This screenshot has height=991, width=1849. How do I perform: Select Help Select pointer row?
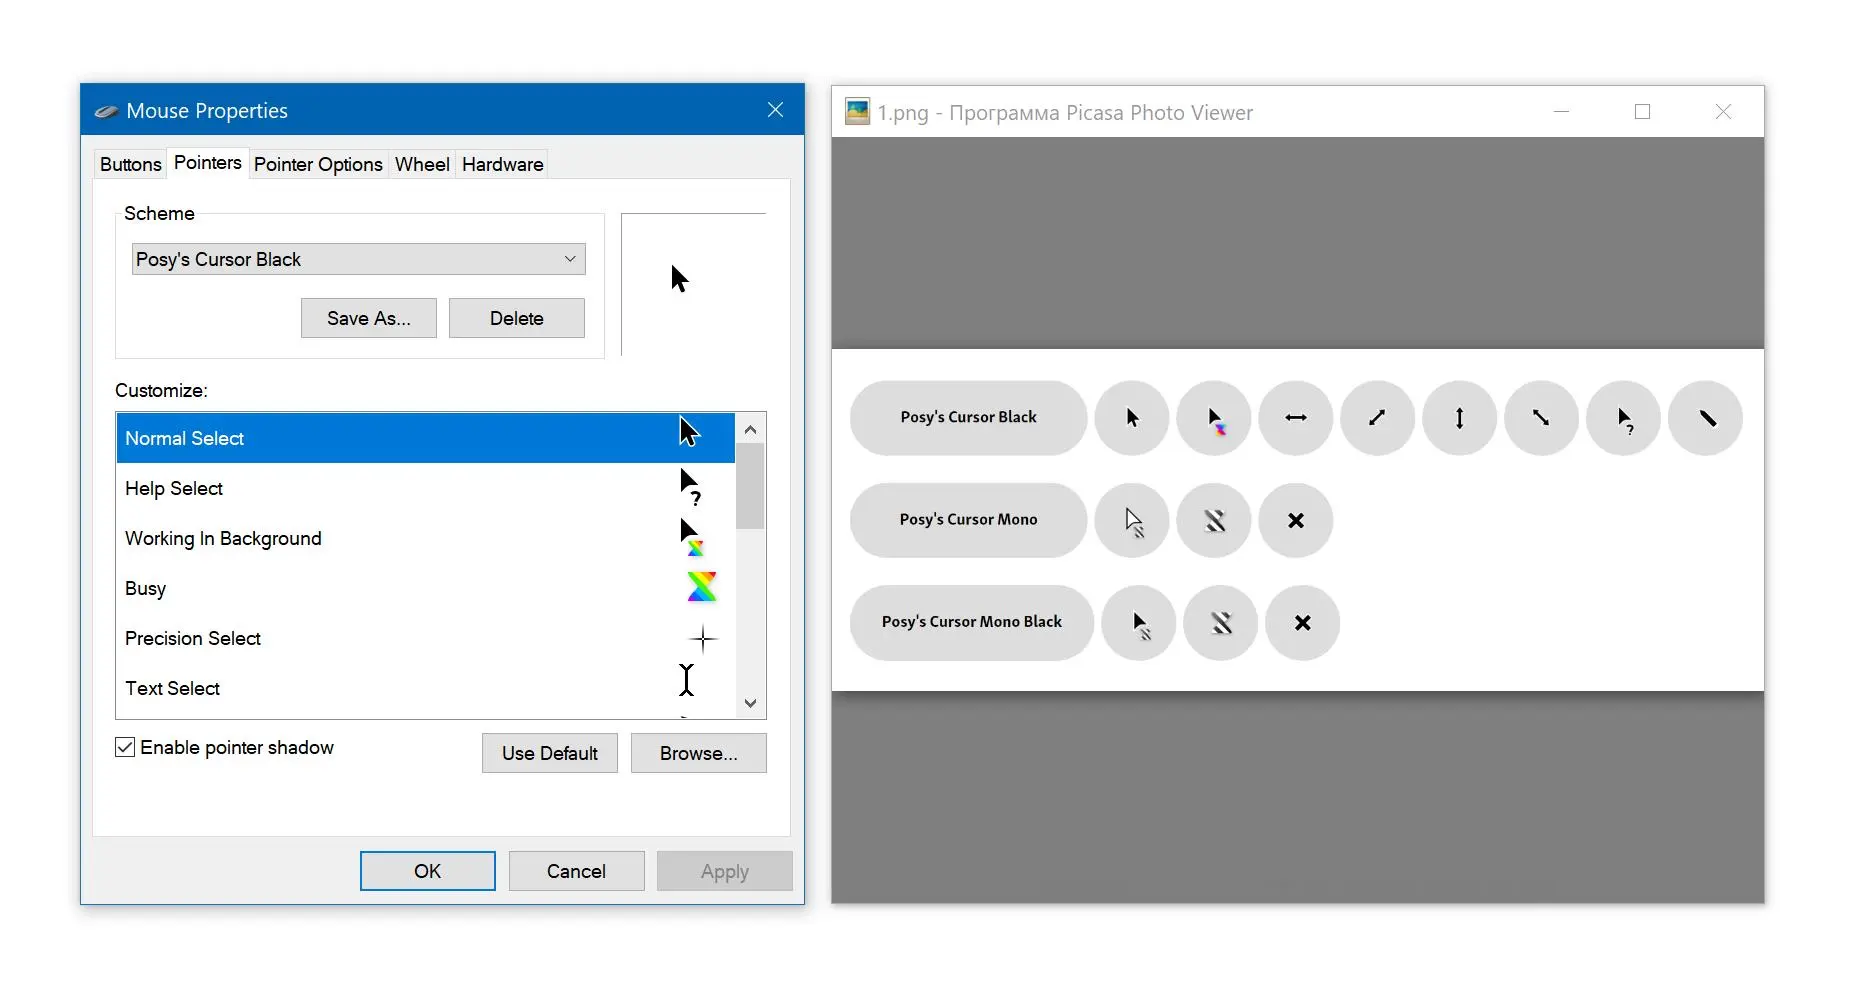coord(425,488)
